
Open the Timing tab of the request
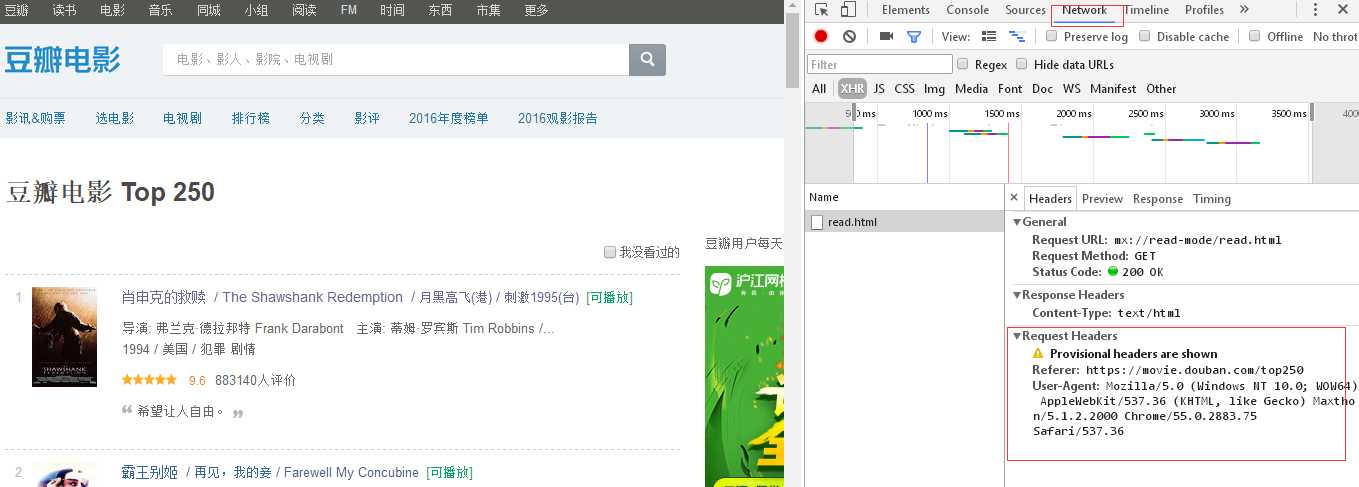coord(1212,199)
